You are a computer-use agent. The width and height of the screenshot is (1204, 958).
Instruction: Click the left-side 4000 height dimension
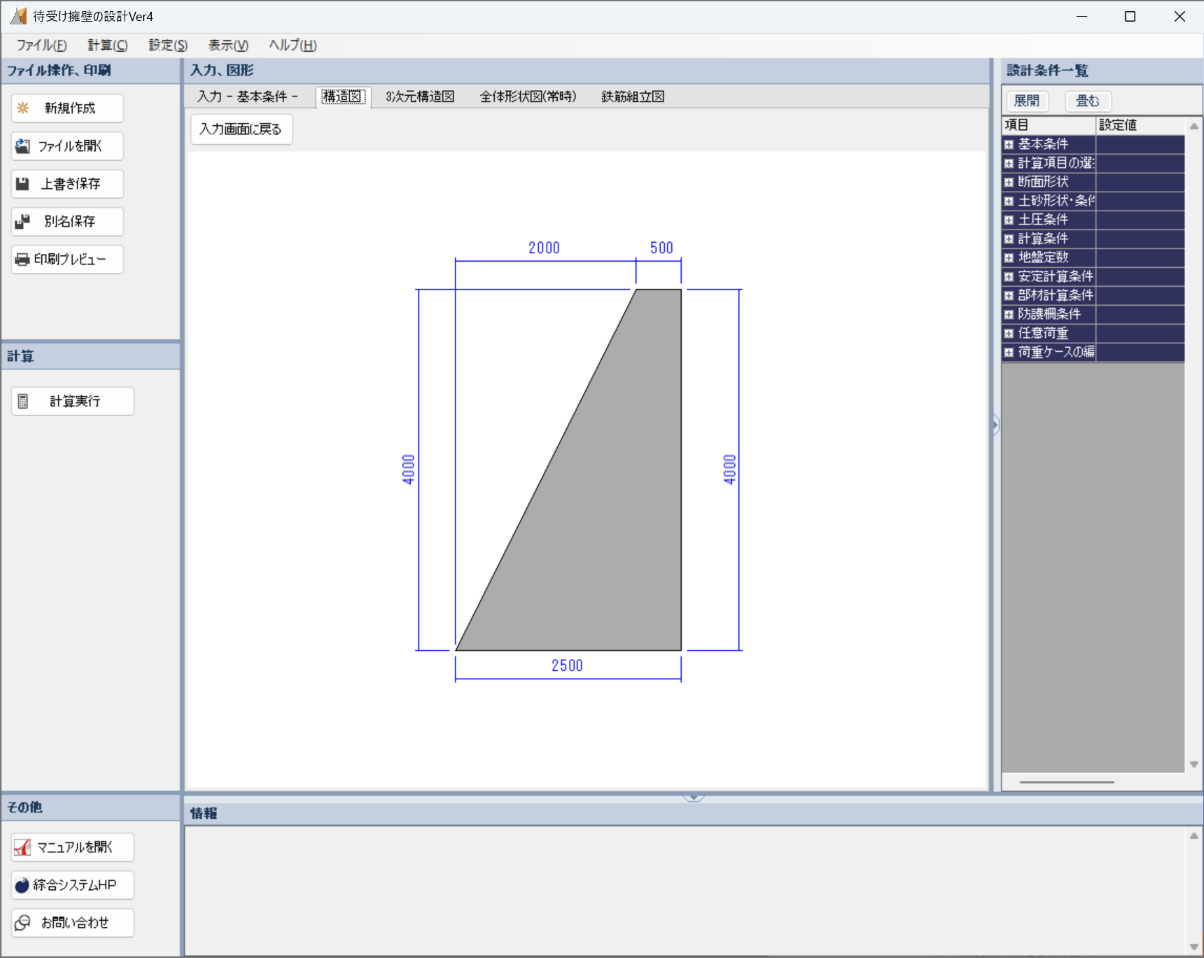408,470
